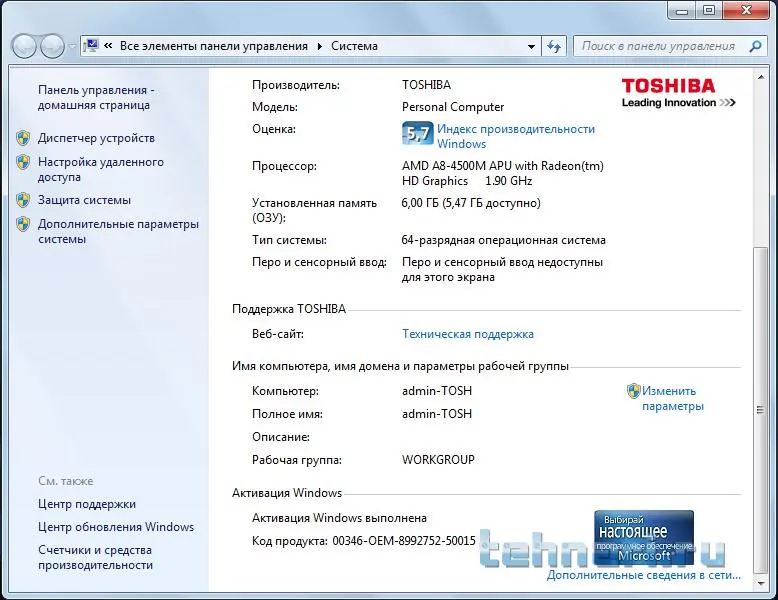This screenshot has height=600, width=778.
Task: Click the shield icon beside "Диспетчер устройств"
Action: point(23,138)
